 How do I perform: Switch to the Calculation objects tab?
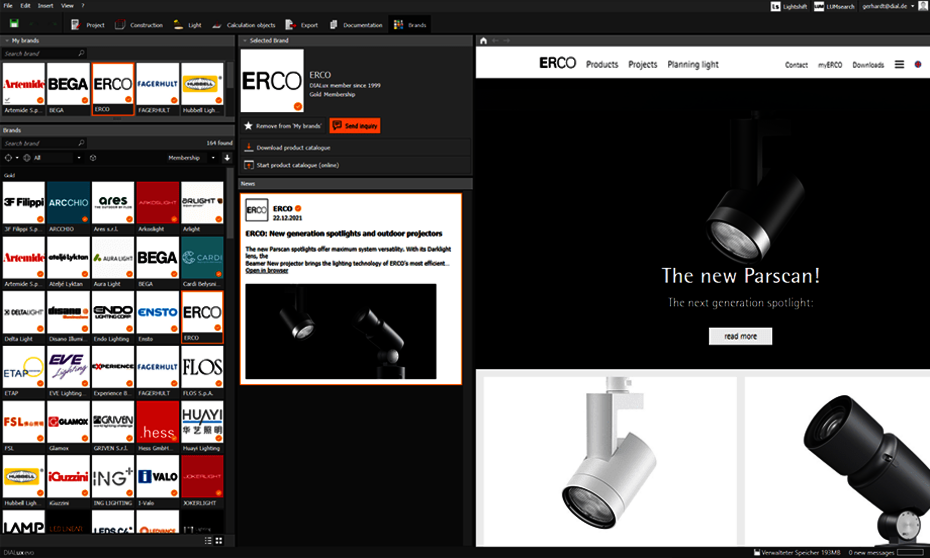(x=244, y=23)
